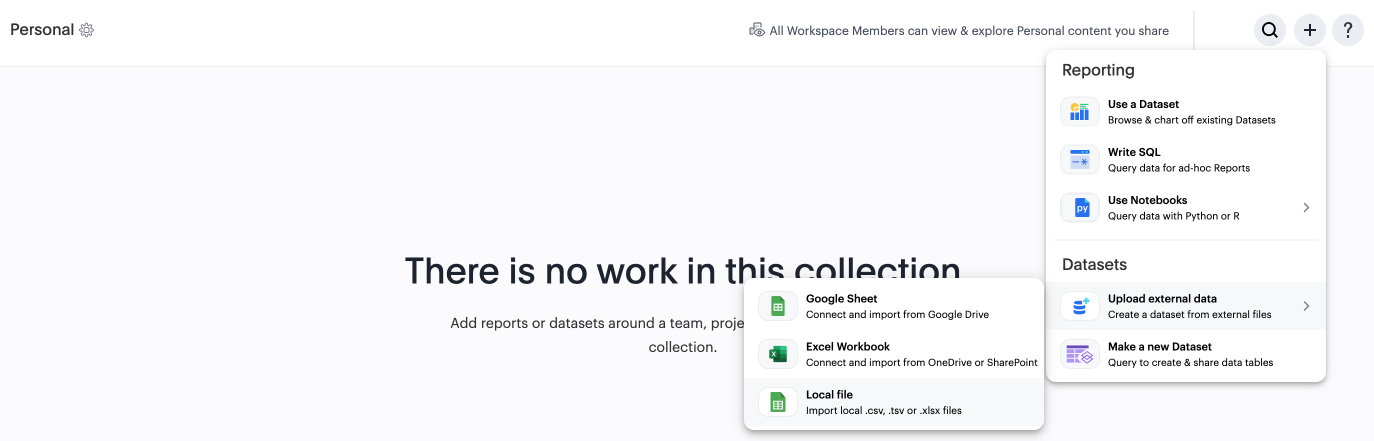Click the Excel Workbook icon
Viewport: 1374px width, 441px height.
pyautogui.click(x=777, y=354)
